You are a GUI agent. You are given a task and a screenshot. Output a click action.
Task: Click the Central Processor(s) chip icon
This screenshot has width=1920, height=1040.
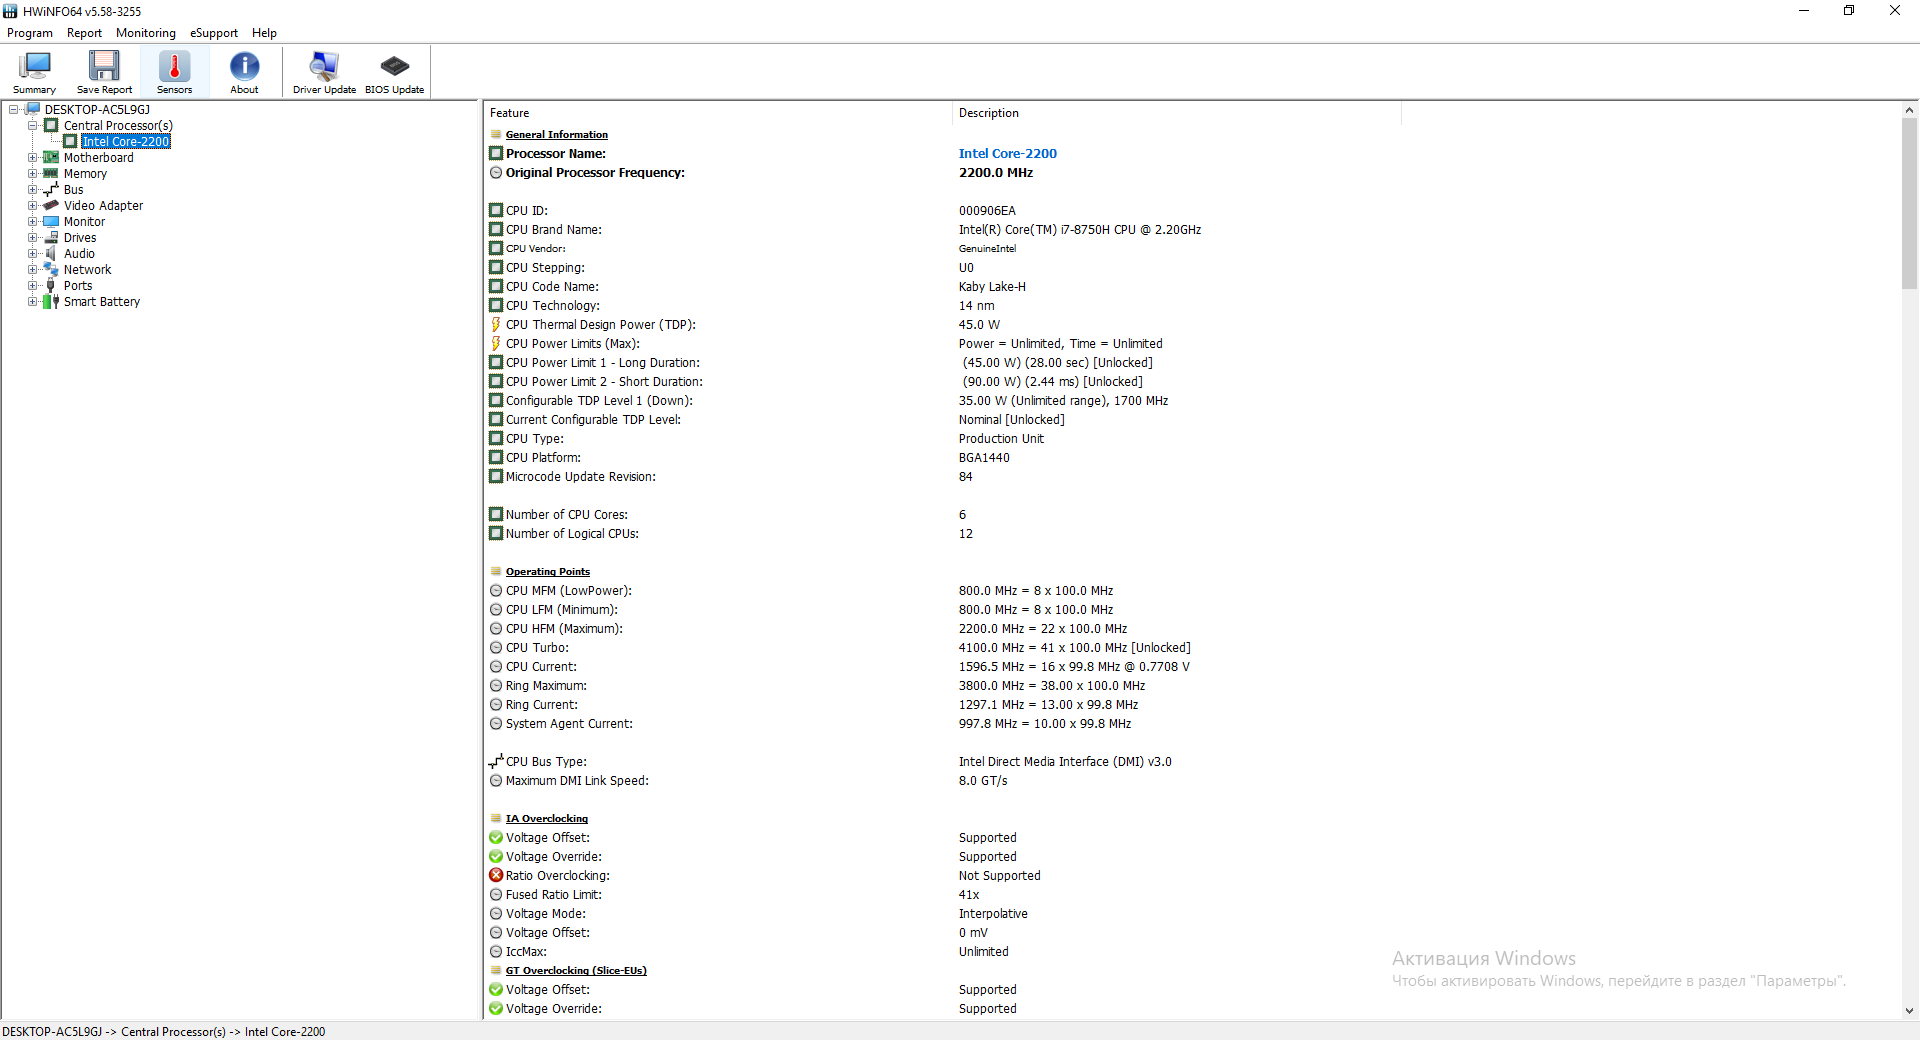[x=51, y=126]
